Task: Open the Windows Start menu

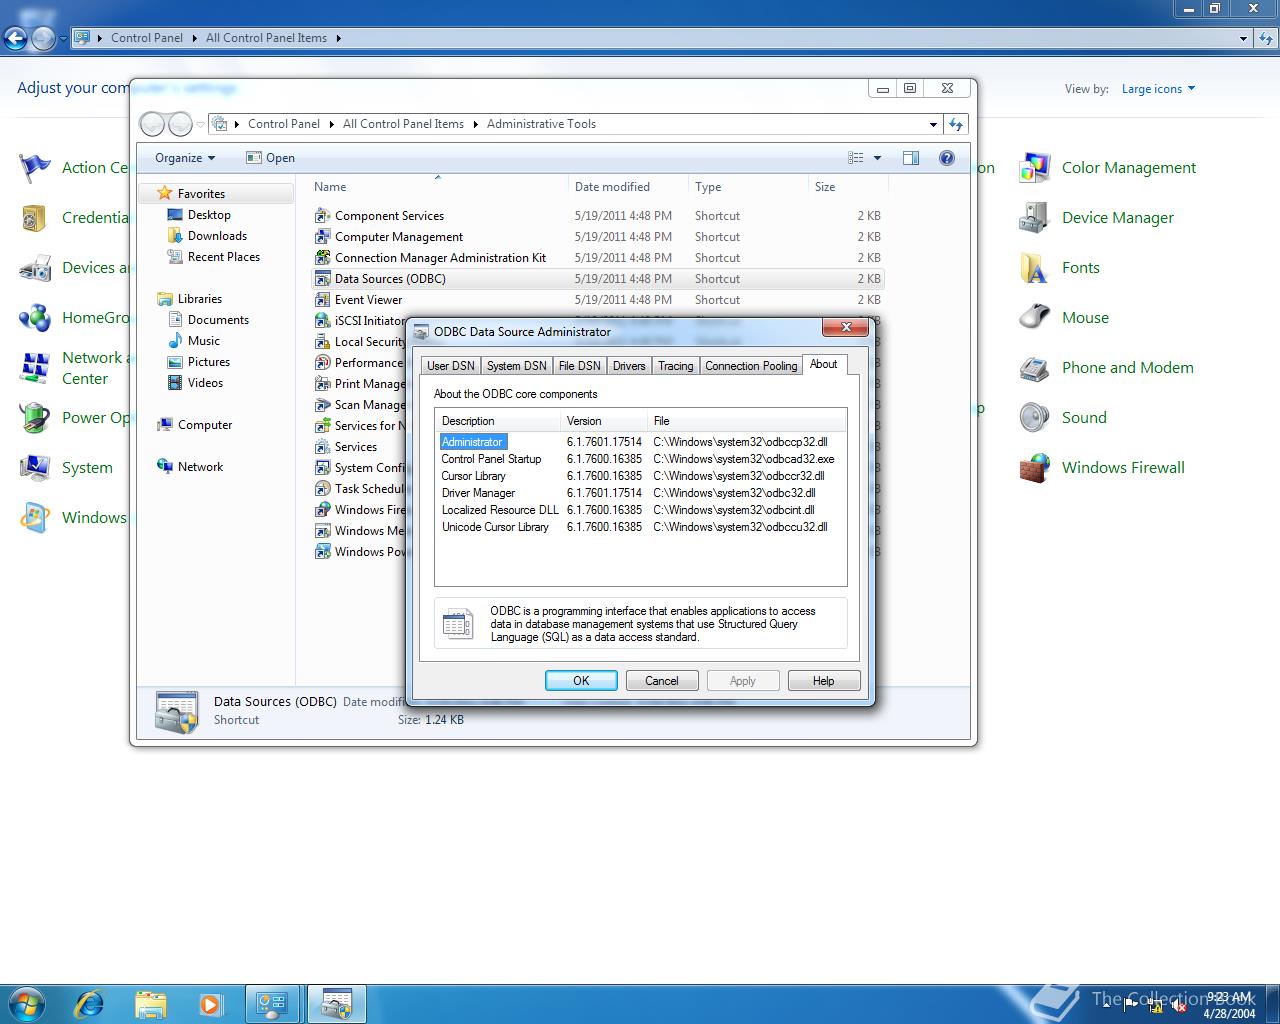Action: coord(27,1003)
